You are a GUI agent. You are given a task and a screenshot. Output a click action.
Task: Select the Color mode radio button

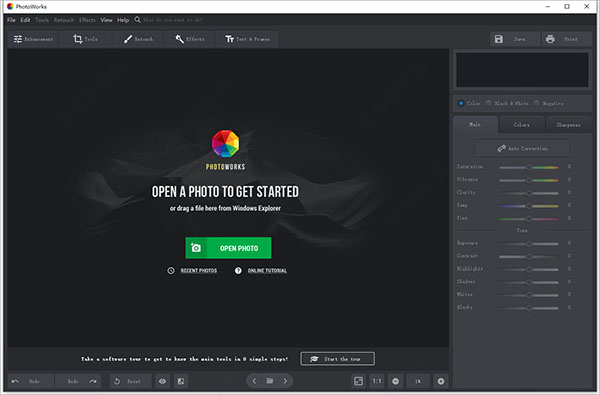coord(461,103)
